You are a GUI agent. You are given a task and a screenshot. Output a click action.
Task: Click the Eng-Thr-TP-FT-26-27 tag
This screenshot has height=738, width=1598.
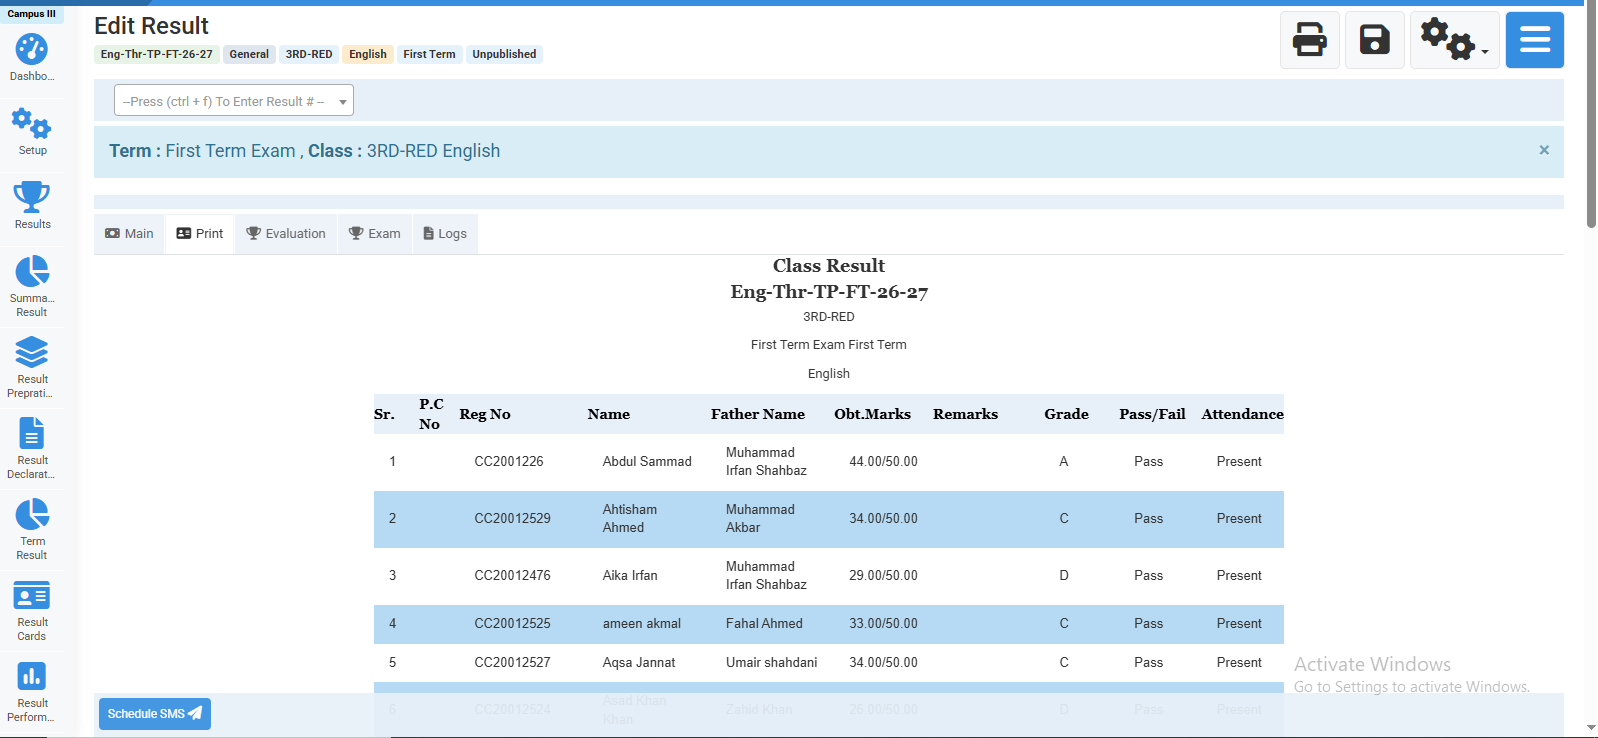point(157,54)
